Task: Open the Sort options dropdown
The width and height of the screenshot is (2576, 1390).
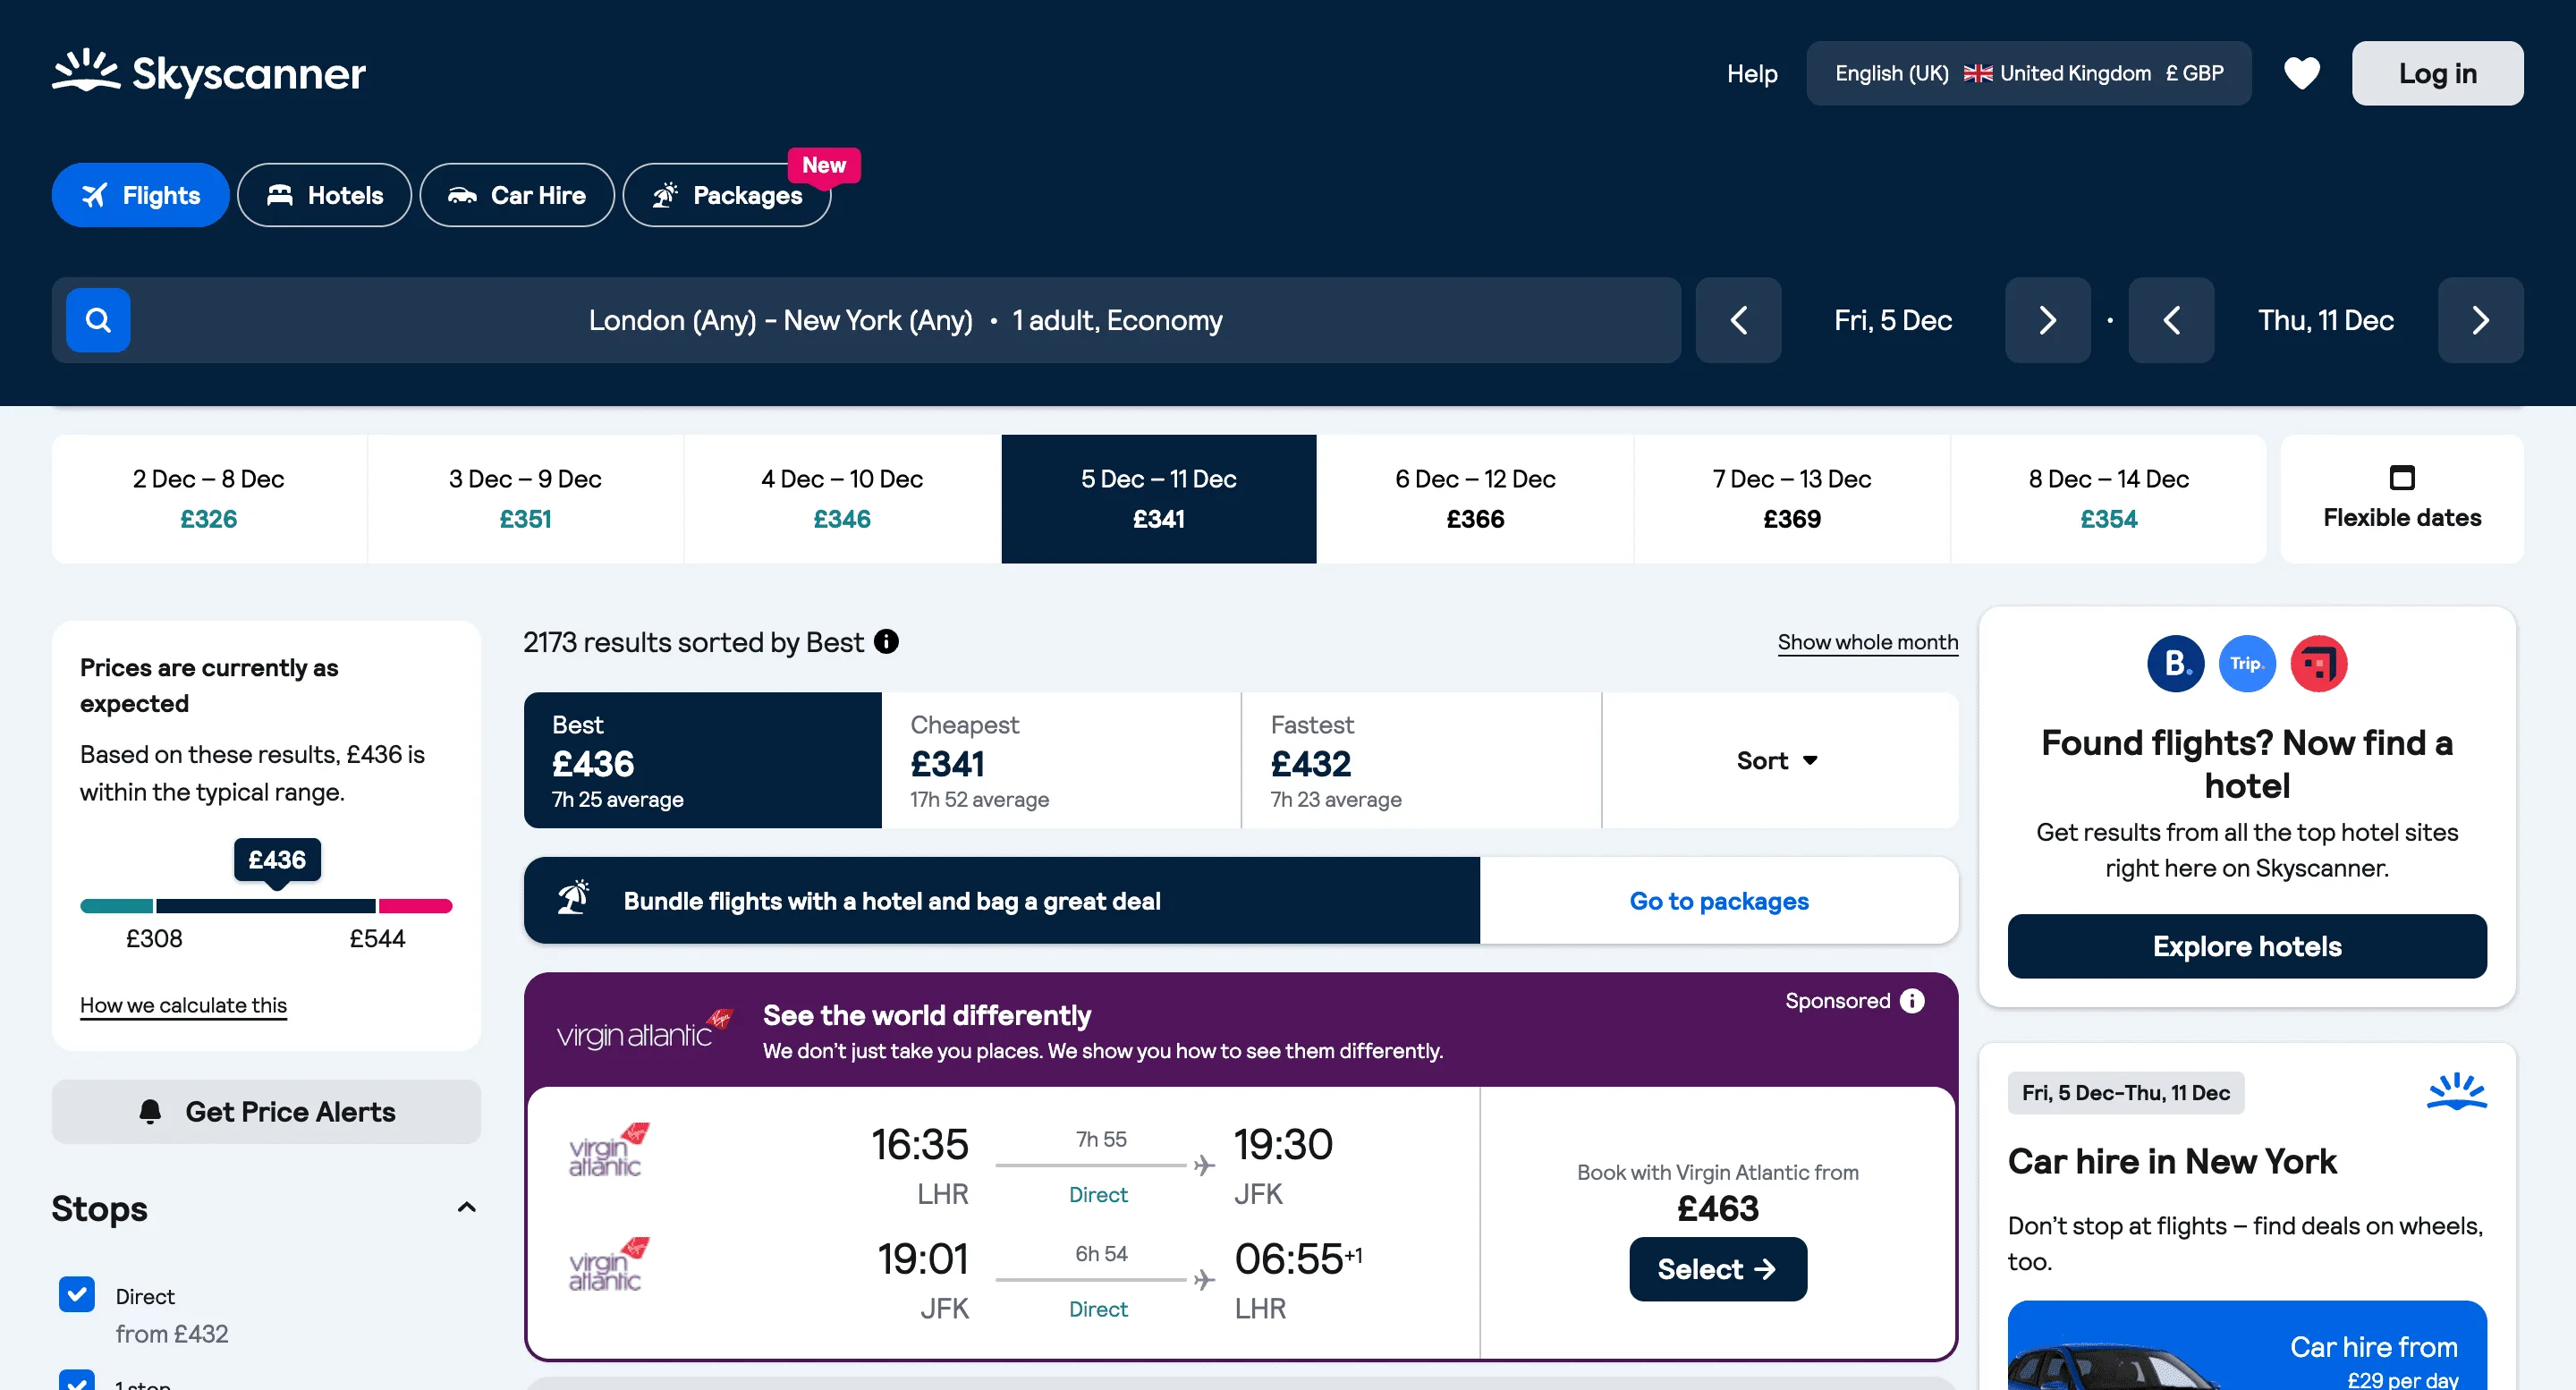Action: [x=1778, y=760]
